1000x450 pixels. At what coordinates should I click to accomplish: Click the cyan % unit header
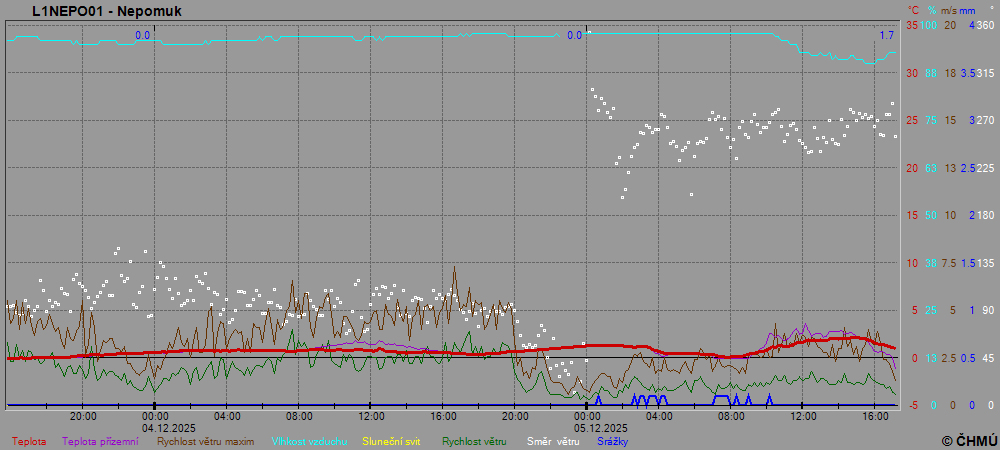coord(931,10)
